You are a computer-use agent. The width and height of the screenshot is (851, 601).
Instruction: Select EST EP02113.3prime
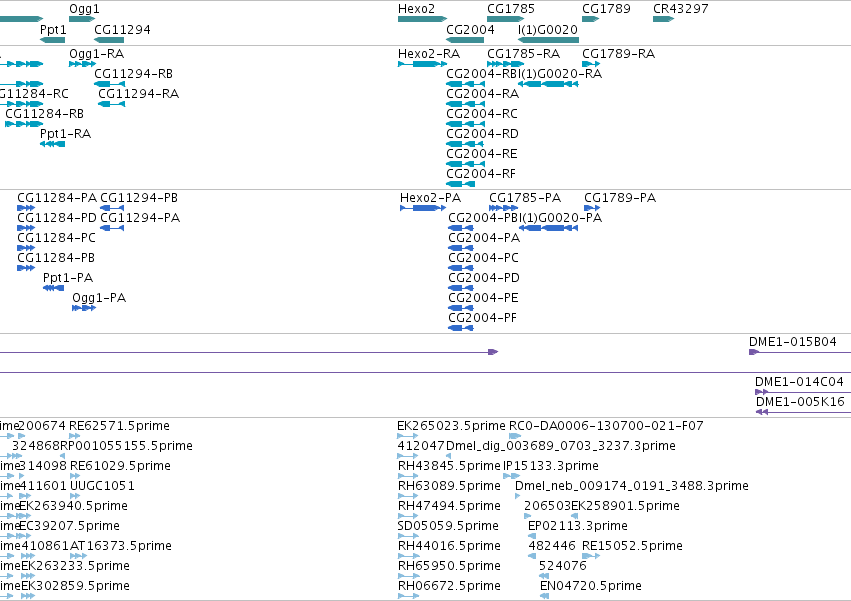[532, 536]
